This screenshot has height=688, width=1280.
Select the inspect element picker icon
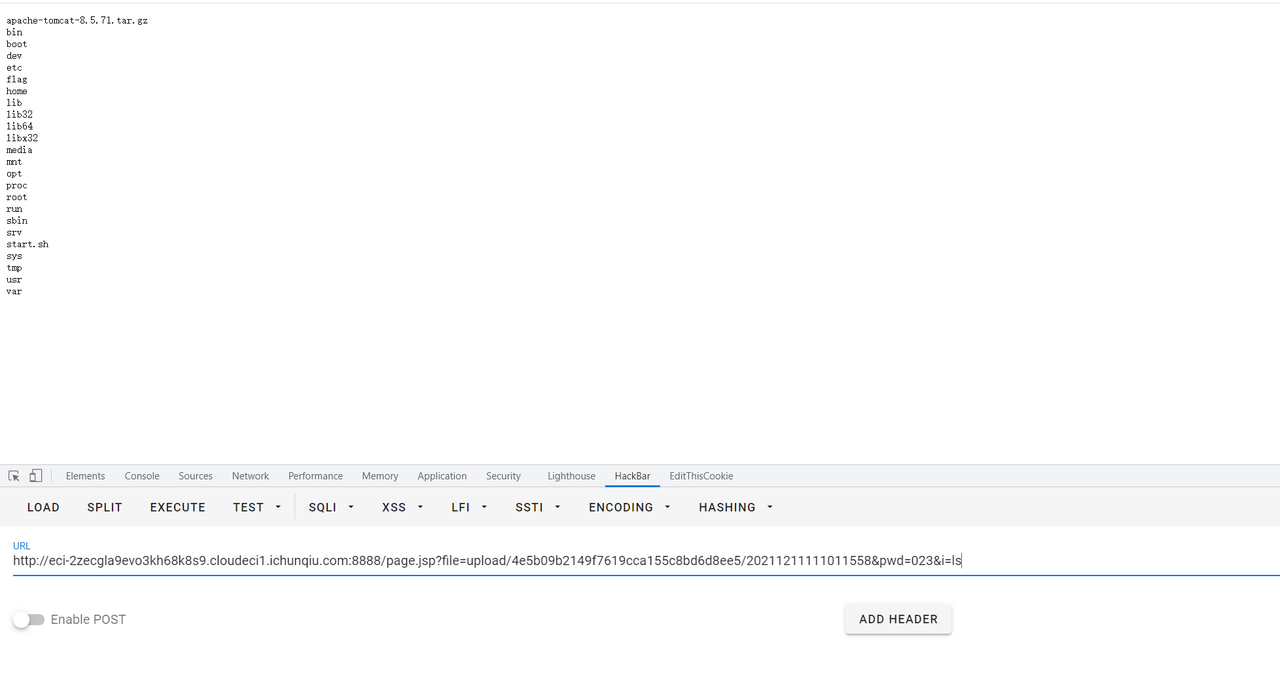[14, 476]
